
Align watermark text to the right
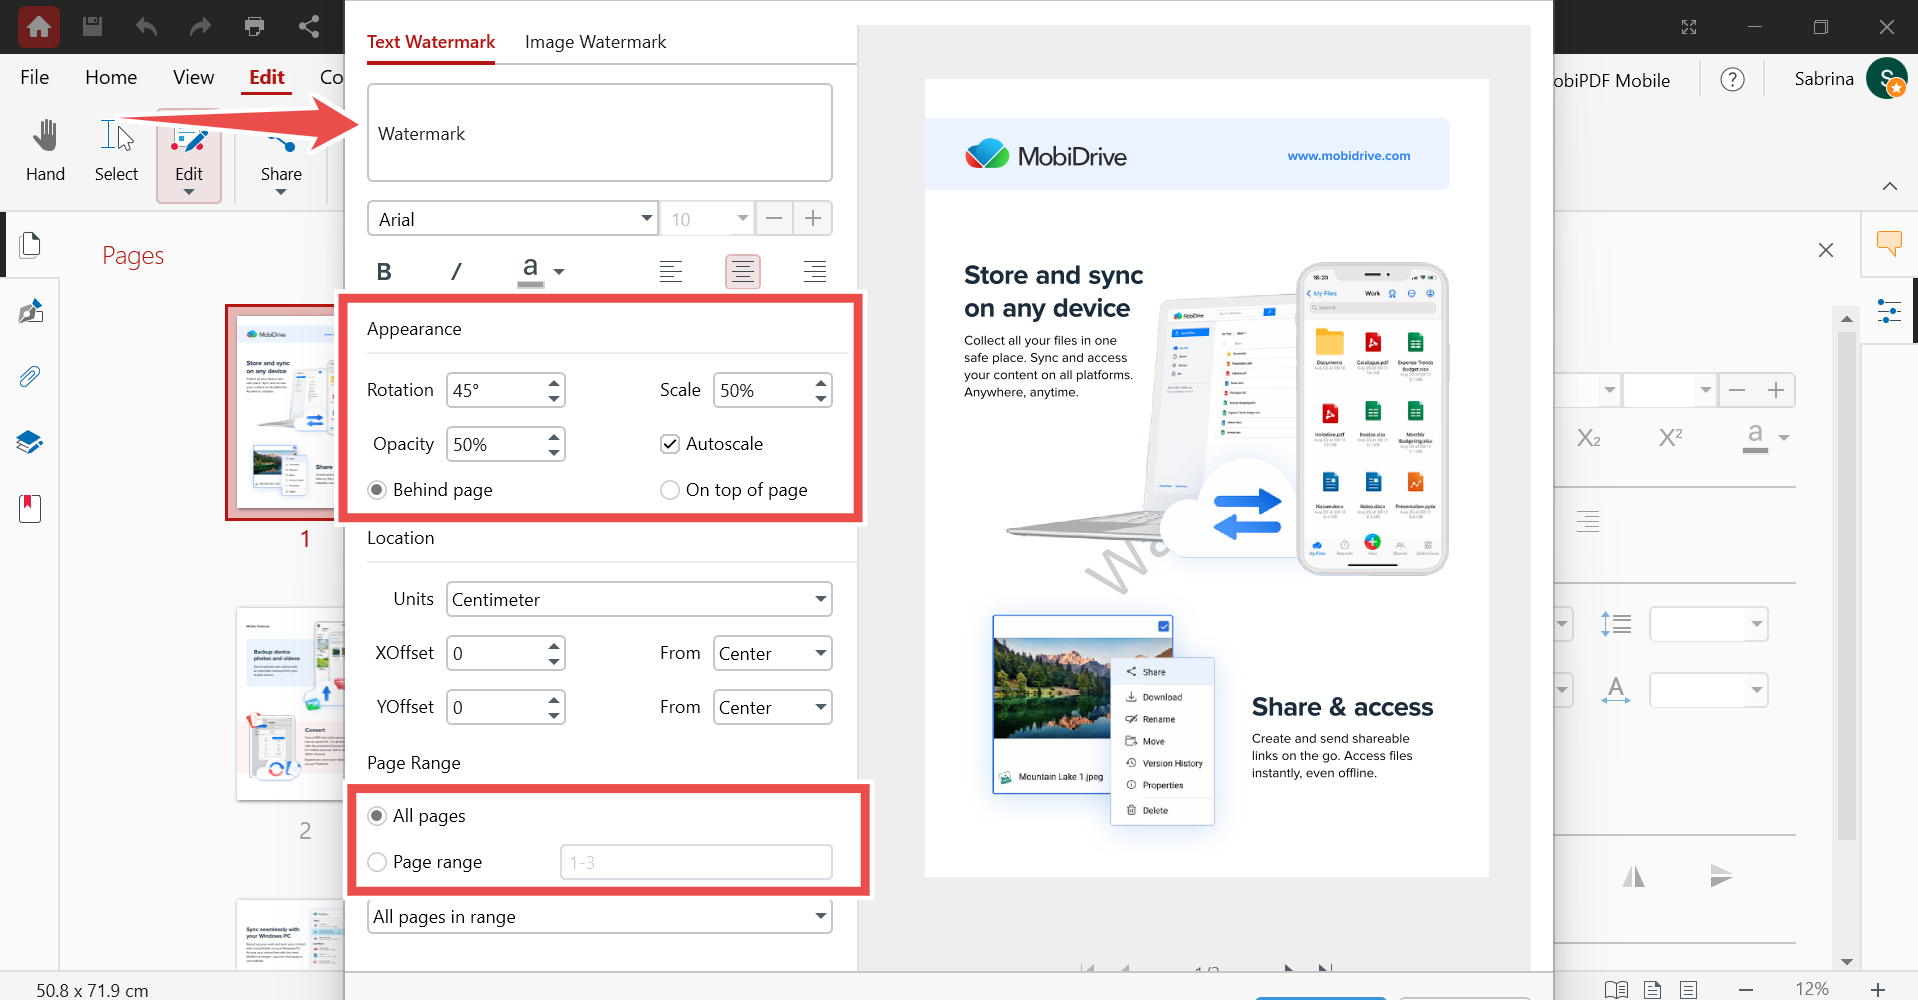point(815,271)
